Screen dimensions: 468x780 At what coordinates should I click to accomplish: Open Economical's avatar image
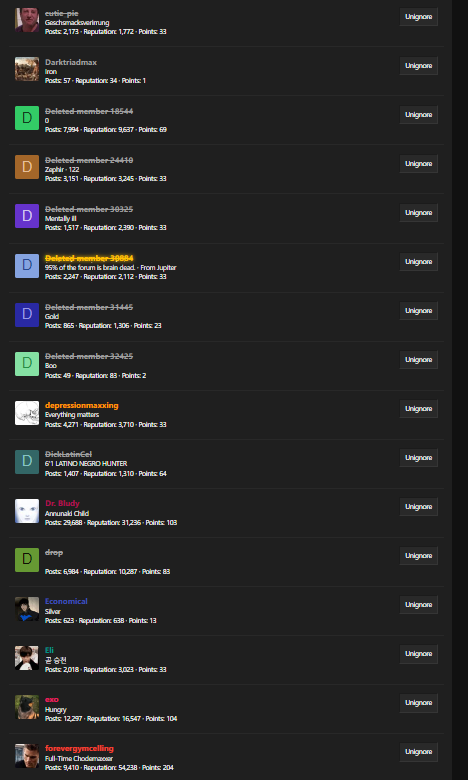pyautogui.click(x=27, y=609)
